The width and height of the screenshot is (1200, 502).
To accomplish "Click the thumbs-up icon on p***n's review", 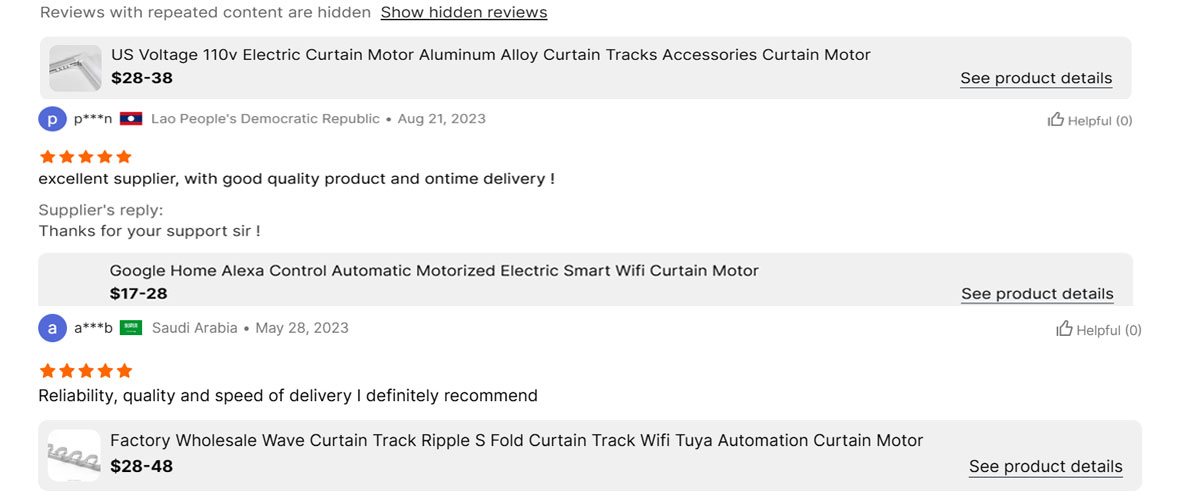I will [1055, 120].
